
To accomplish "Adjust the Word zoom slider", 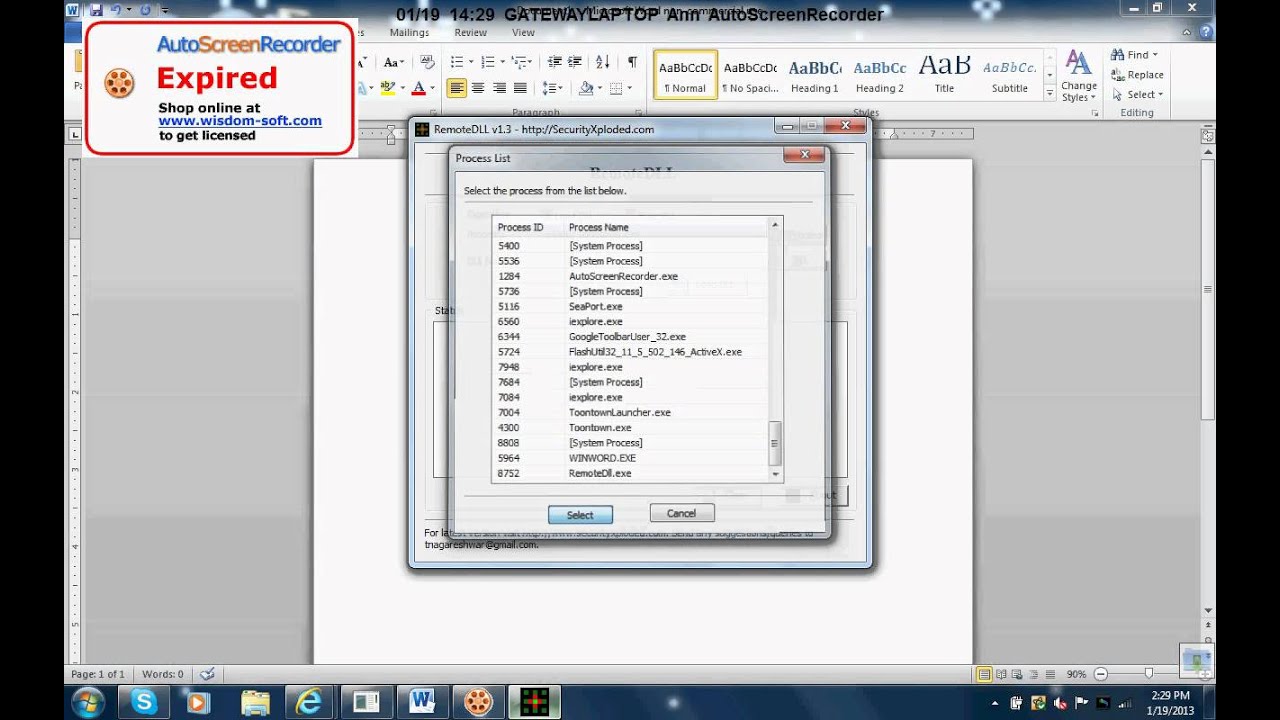I will coord(1148,674).
